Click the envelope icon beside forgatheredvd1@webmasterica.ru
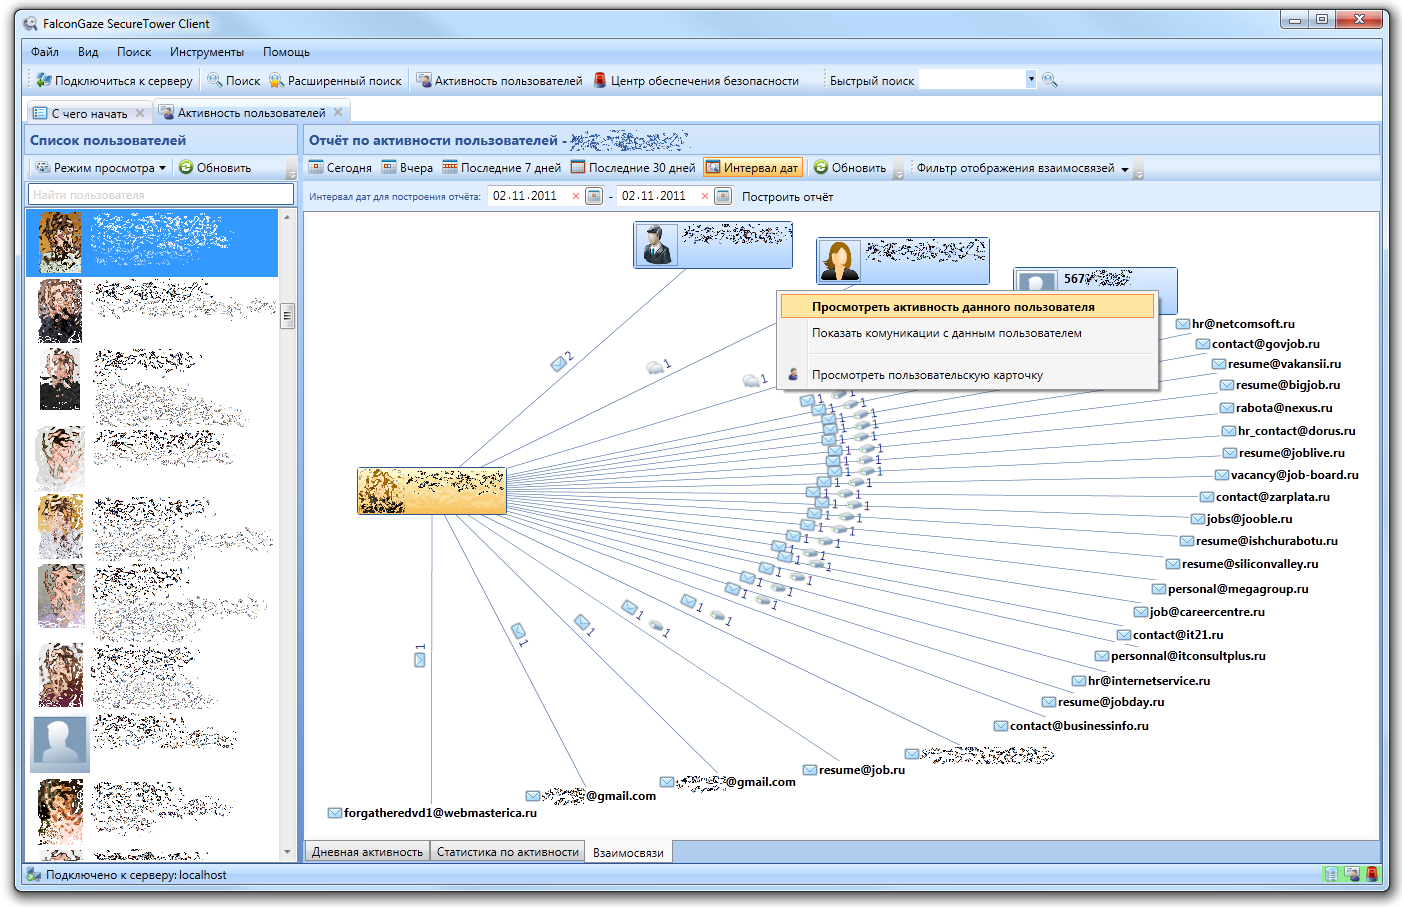1402x908 pixels. coord(335,813)
